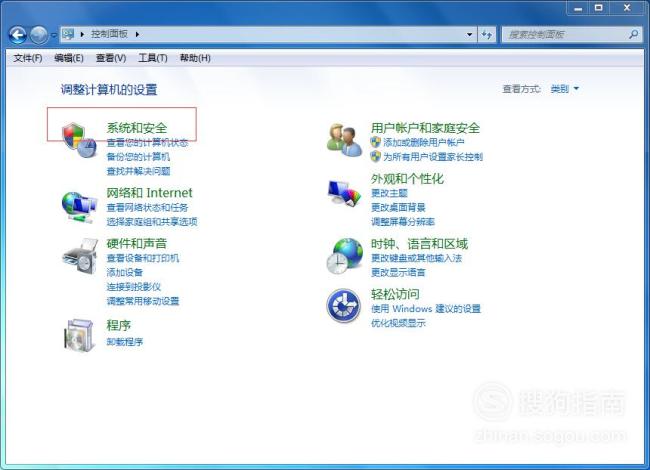Viewport: 650px width, 470px height.
Task: Click the 为所有用户设置家长控制 link
Action: pos(433,157)
